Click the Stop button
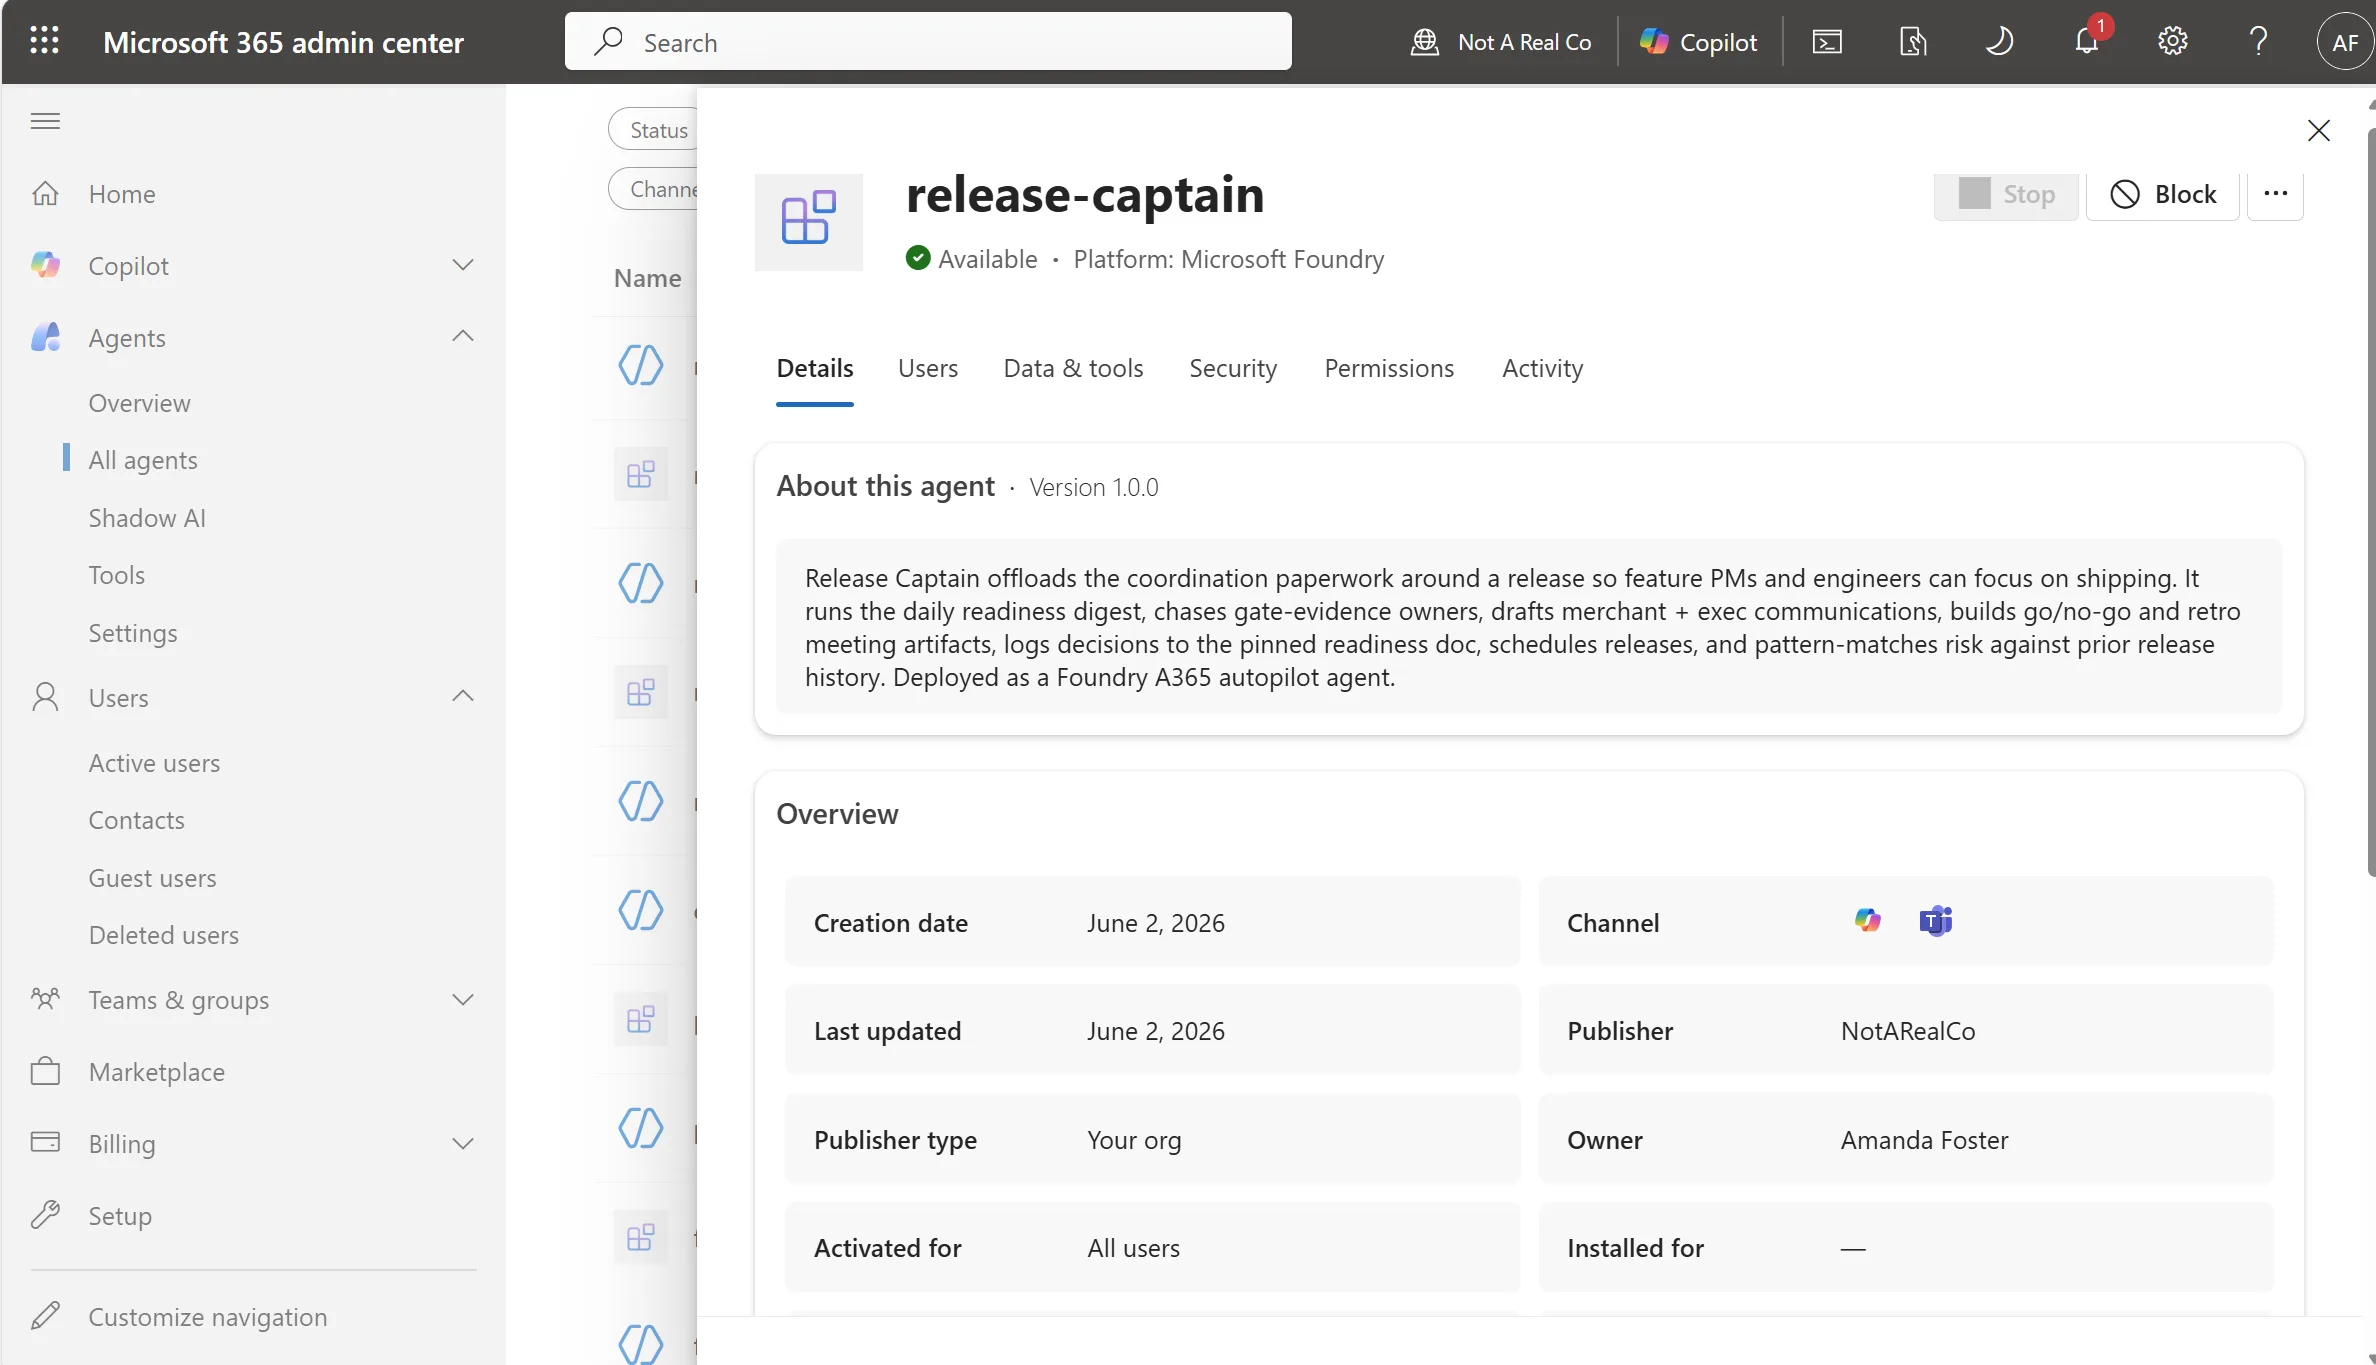The image size is (2376, 1365). click(2006, 194)
